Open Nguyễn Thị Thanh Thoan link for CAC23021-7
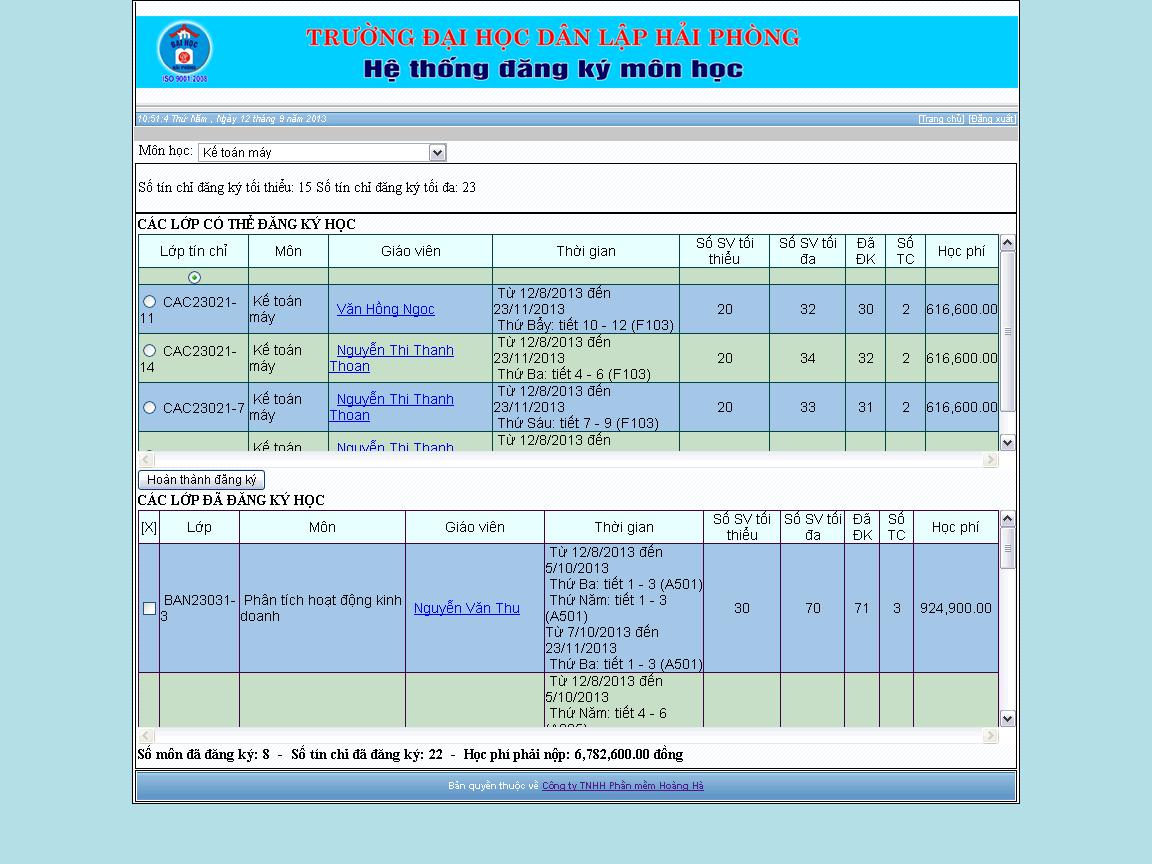Screen dimensions: 1152x864 [x=392, y=407]
